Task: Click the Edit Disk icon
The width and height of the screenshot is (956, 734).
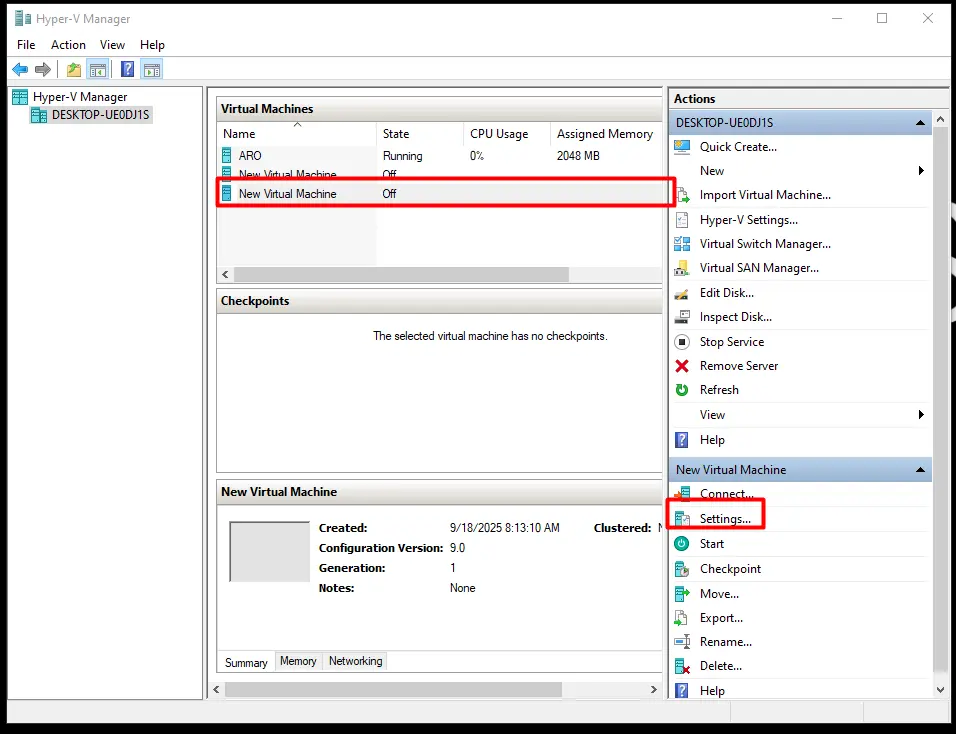Action: click(682, 293)
